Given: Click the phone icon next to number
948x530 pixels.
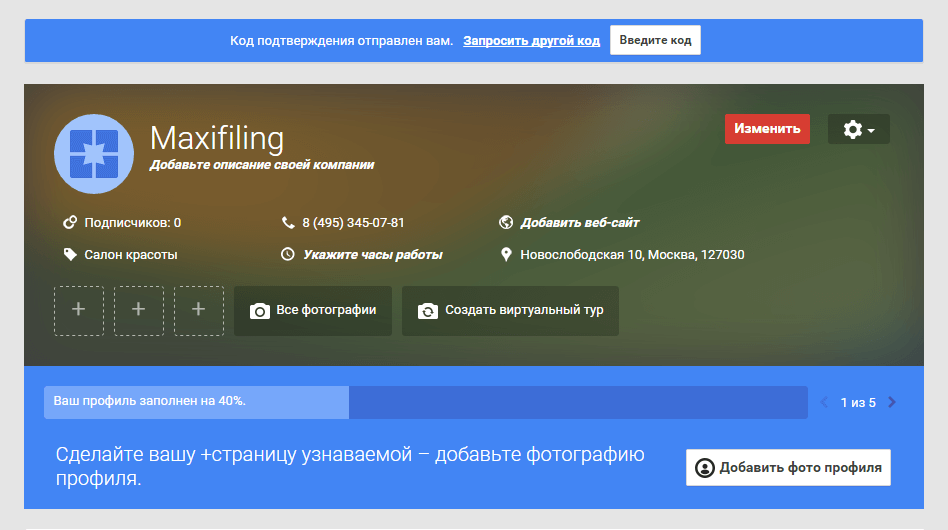Looking at the screenshot, I should (288, 223).
